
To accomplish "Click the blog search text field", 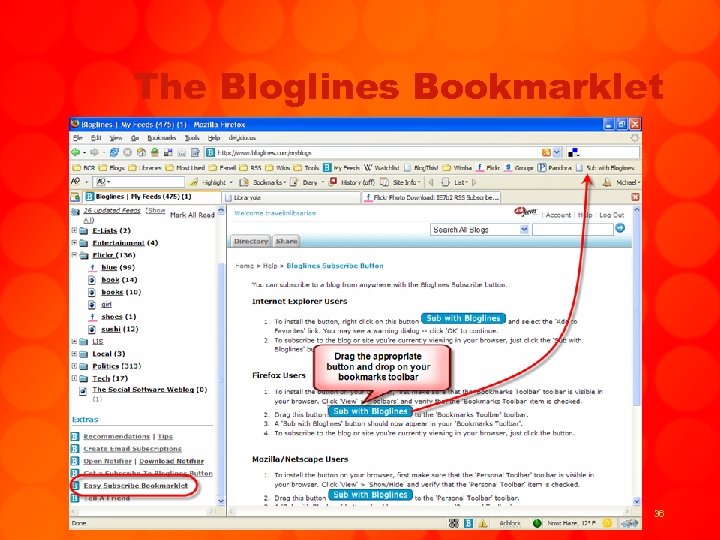I will (x=573, y=229).
